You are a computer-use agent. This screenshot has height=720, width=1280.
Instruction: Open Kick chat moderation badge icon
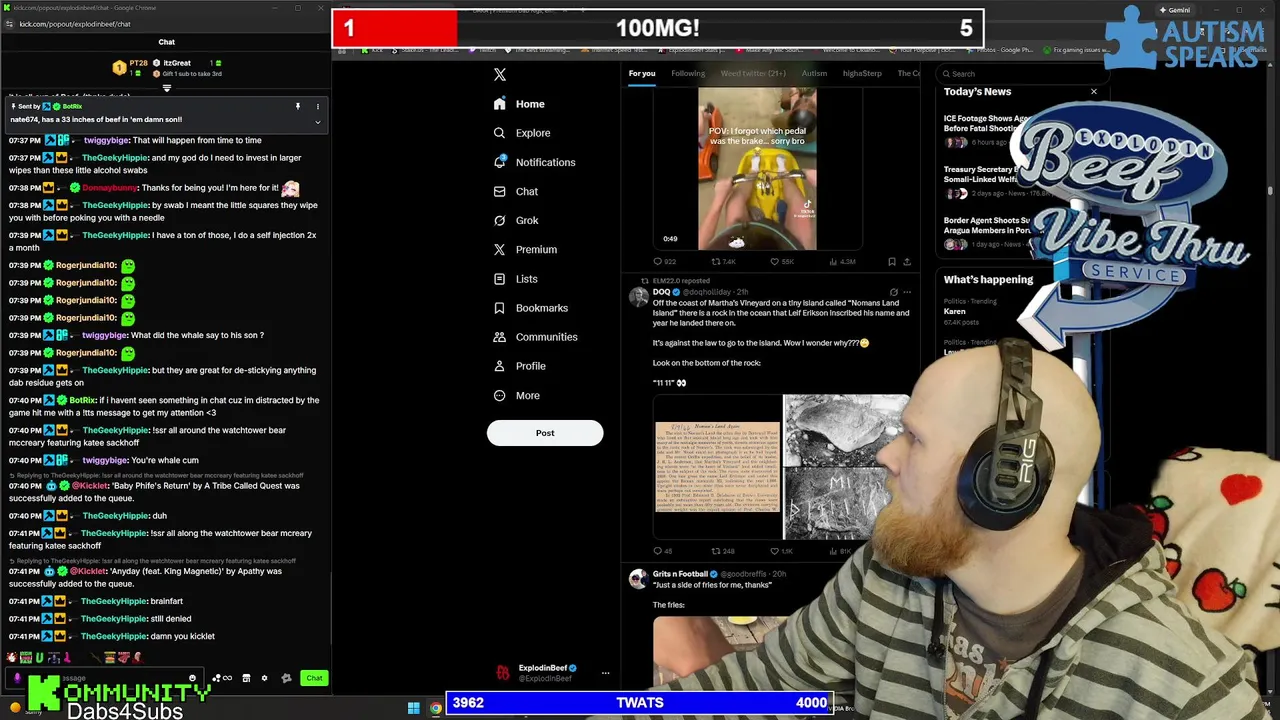pos(286,678)
